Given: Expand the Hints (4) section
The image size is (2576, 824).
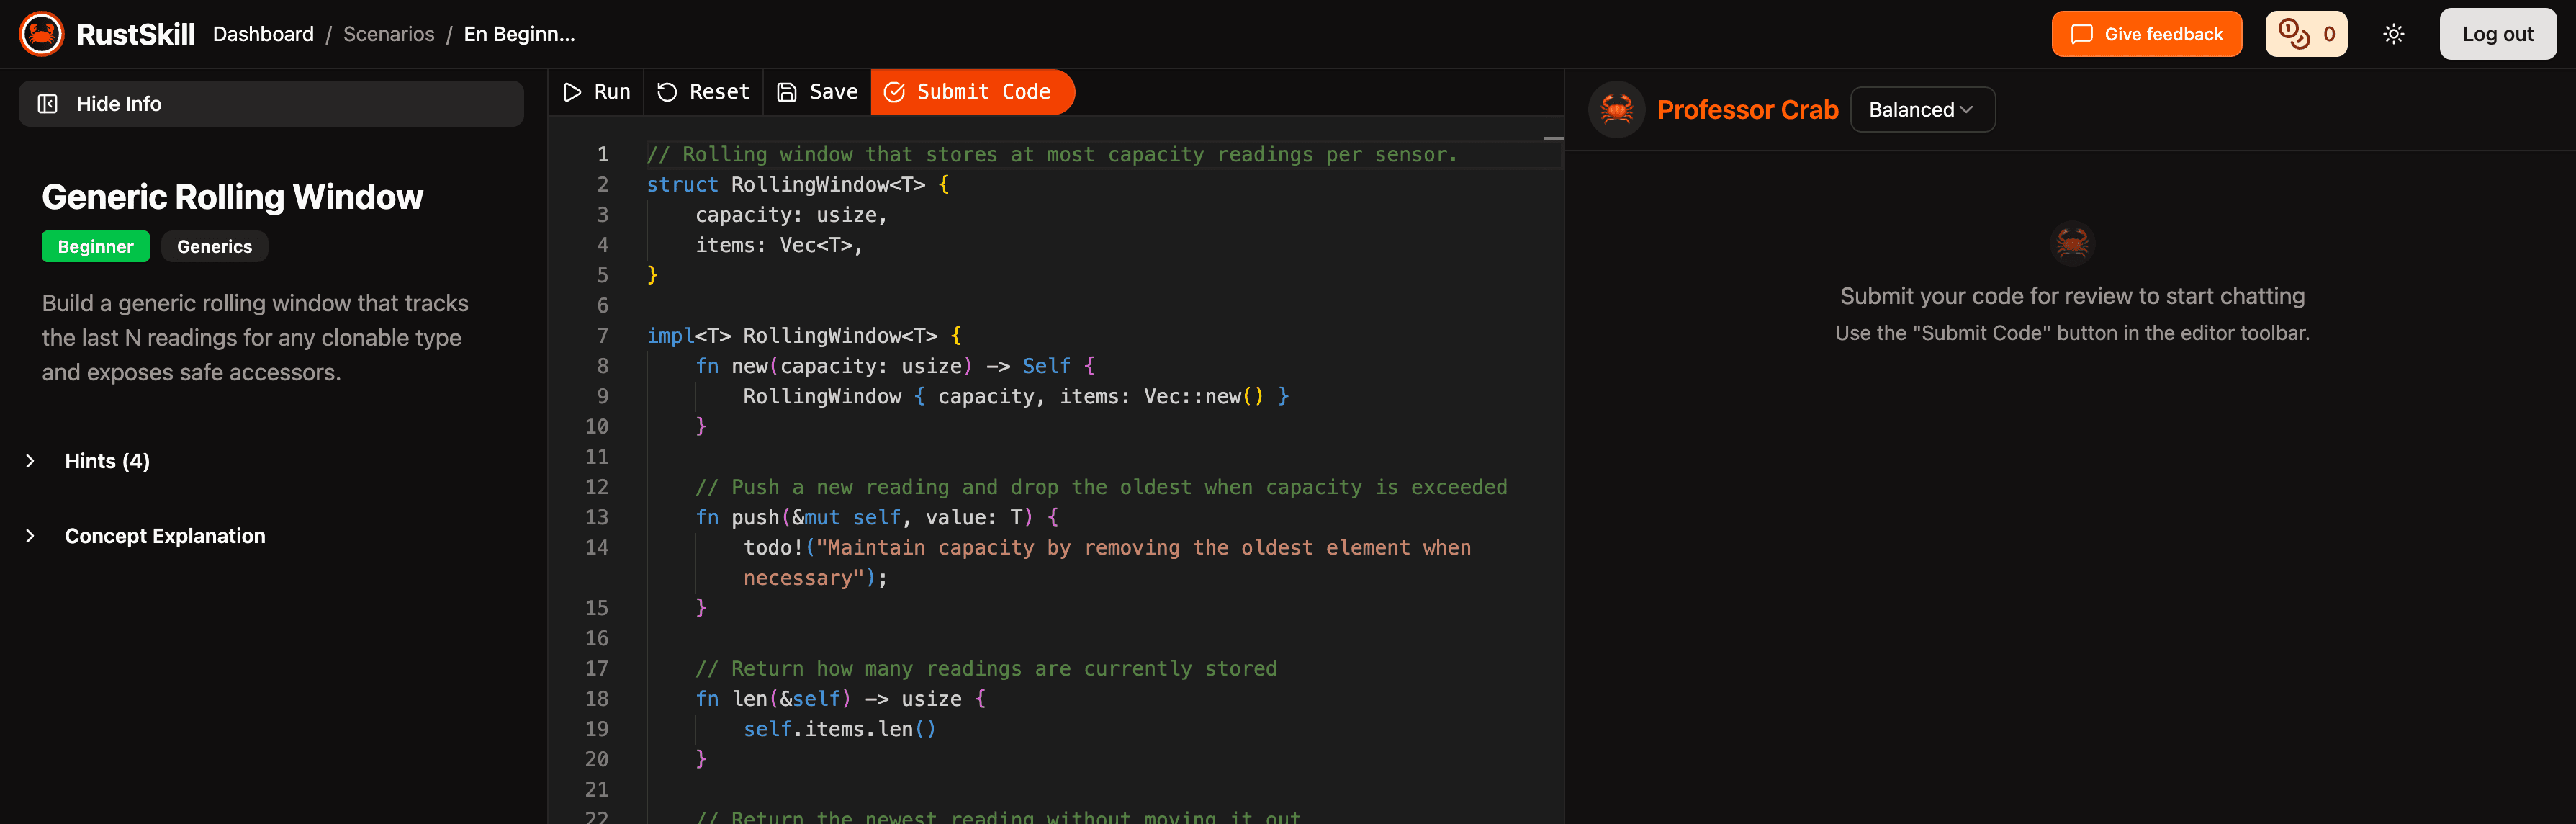Looking at the screenshot, I should coord(107,461).
